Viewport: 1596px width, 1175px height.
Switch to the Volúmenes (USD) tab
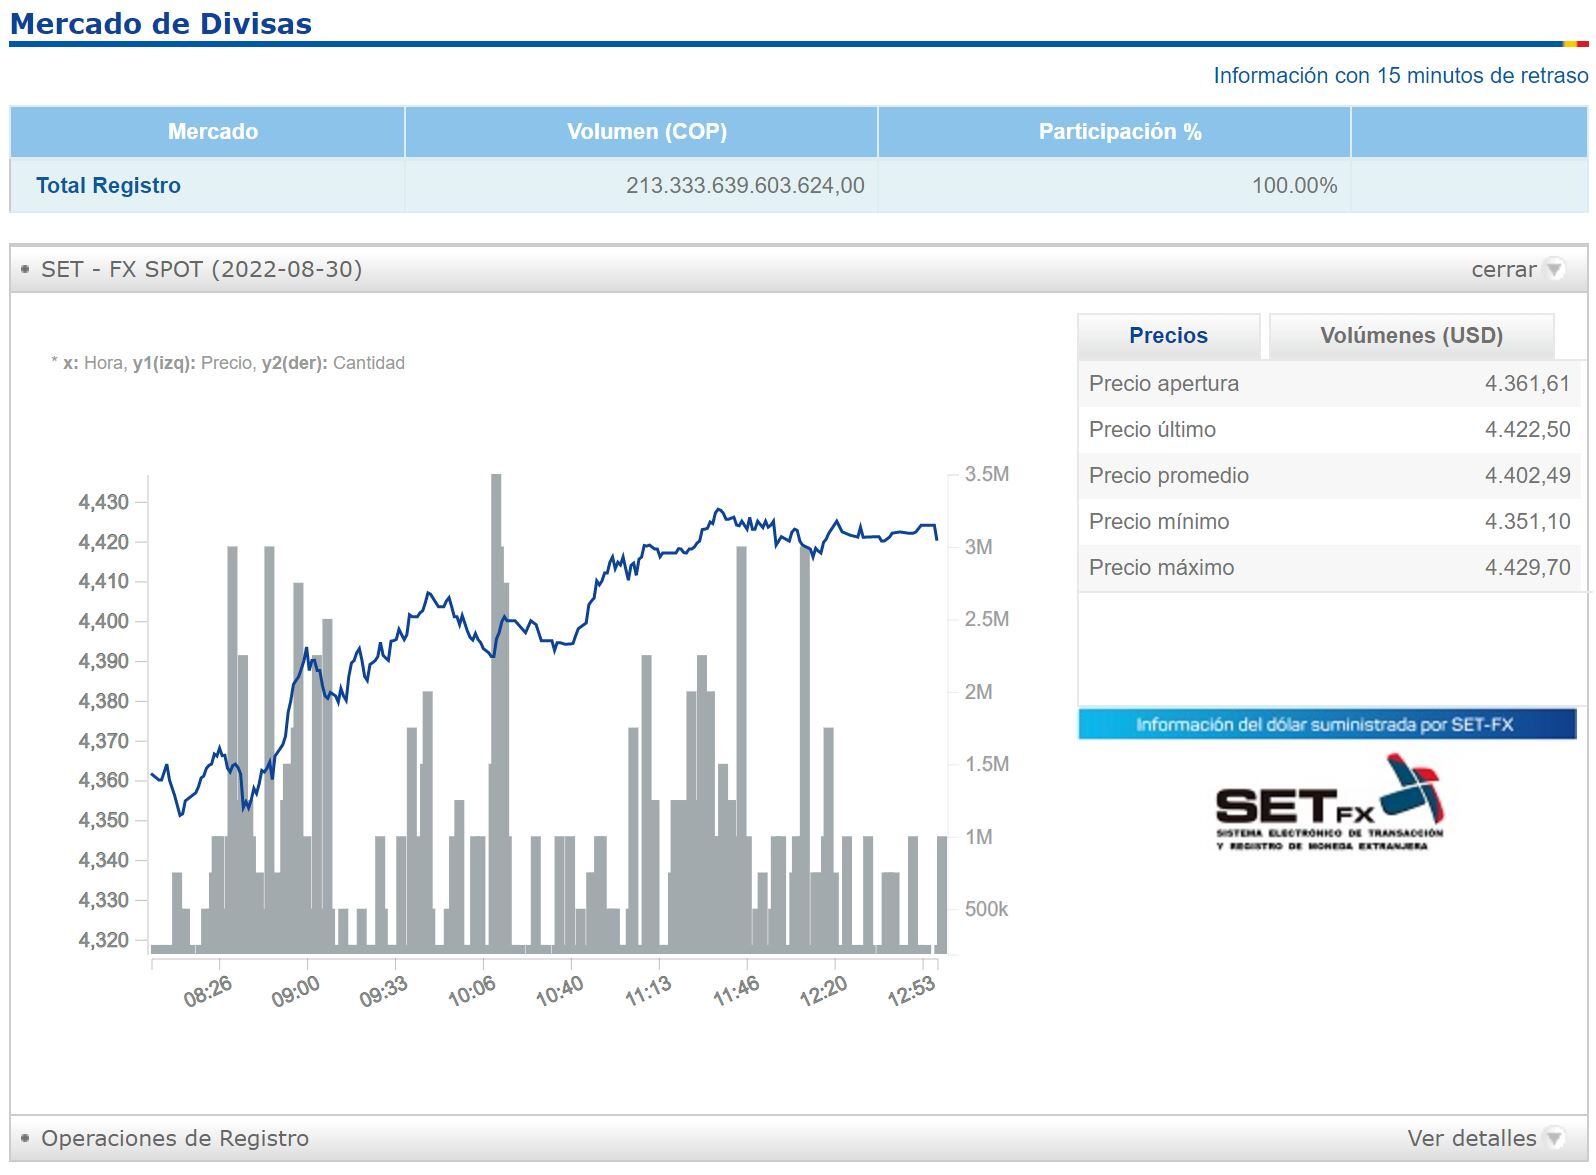[1410, 336]
